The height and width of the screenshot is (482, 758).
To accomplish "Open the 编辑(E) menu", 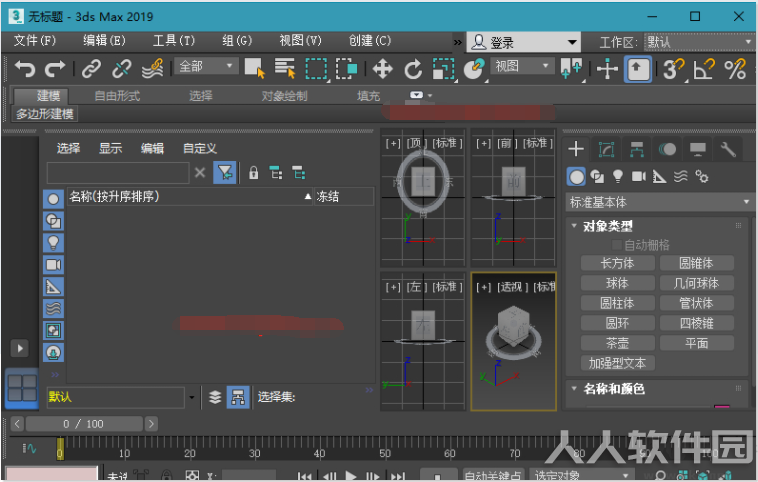I will coord(104,41).
